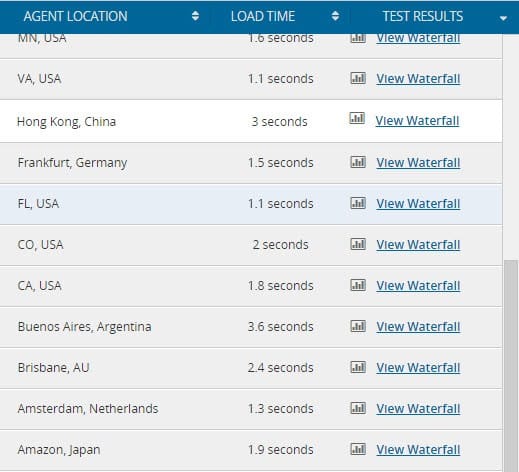Click chart icon for Amazon, Japan
The width and height of the screenshot is (519, 472).
[x=358, y=449]
